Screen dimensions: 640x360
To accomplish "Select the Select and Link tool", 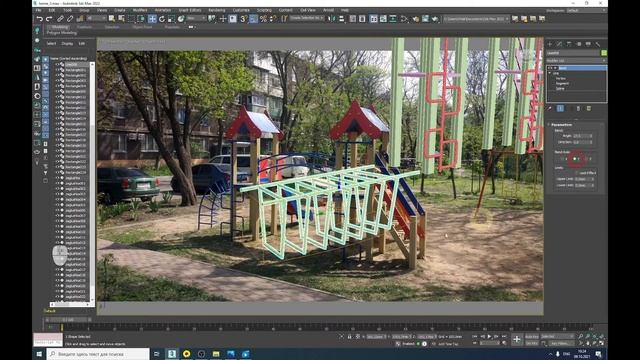I will point(60,19).
